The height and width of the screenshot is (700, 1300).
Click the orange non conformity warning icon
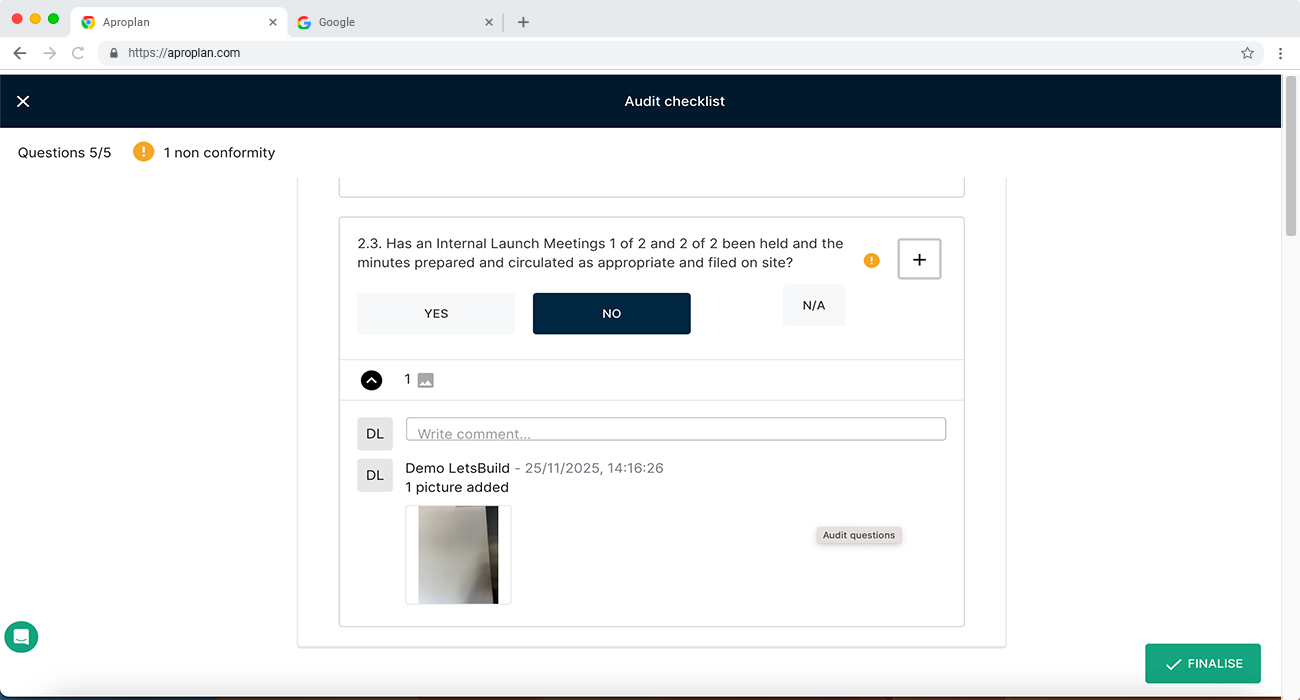(144, 152)
